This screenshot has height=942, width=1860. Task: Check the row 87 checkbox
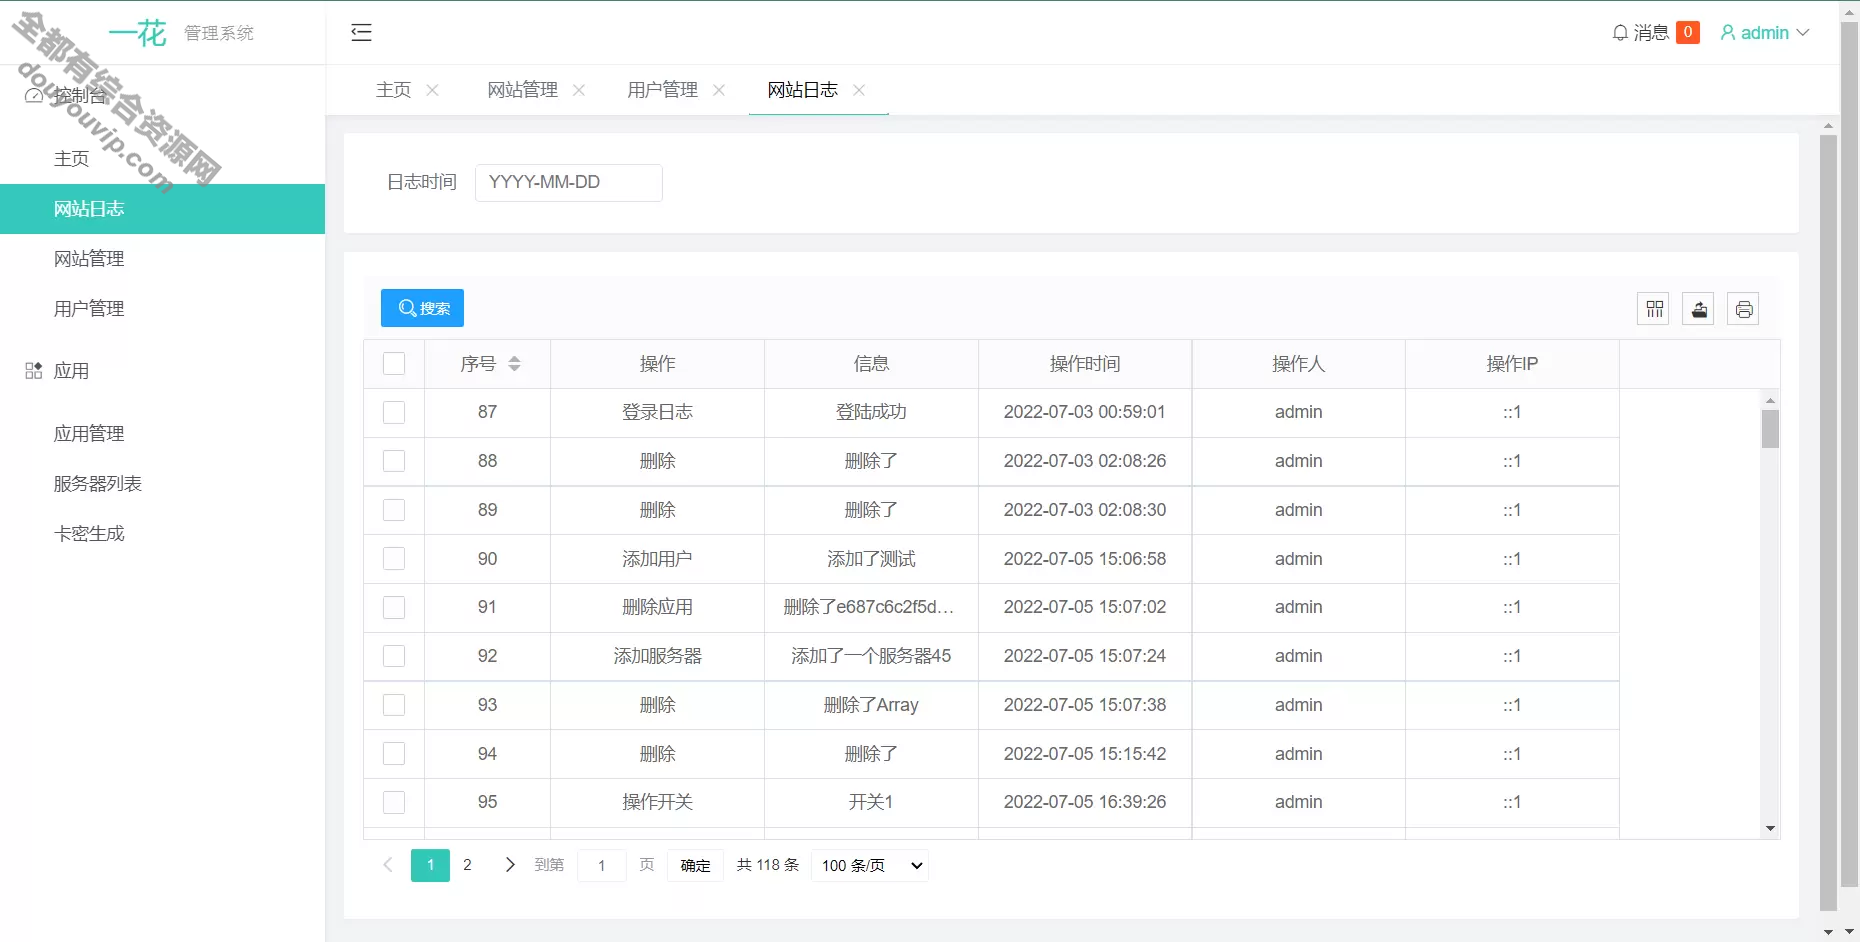click(394, 413)
